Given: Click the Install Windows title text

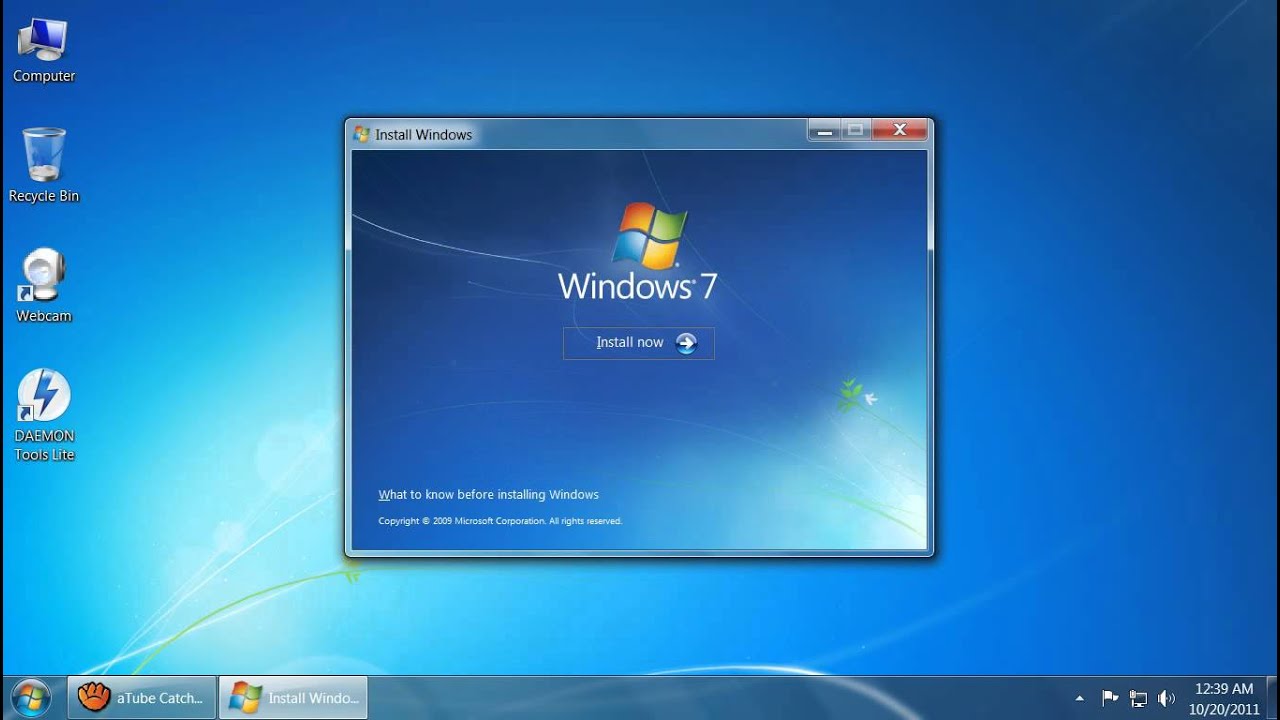Looking at the screenshot, I should [x=424, y=134].
